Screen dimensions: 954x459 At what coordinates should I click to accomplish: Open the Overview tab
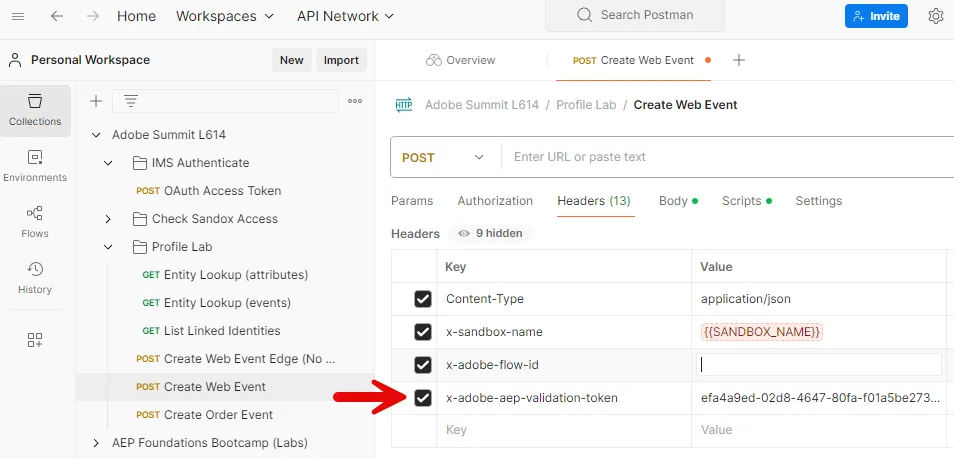pos(461,60)
